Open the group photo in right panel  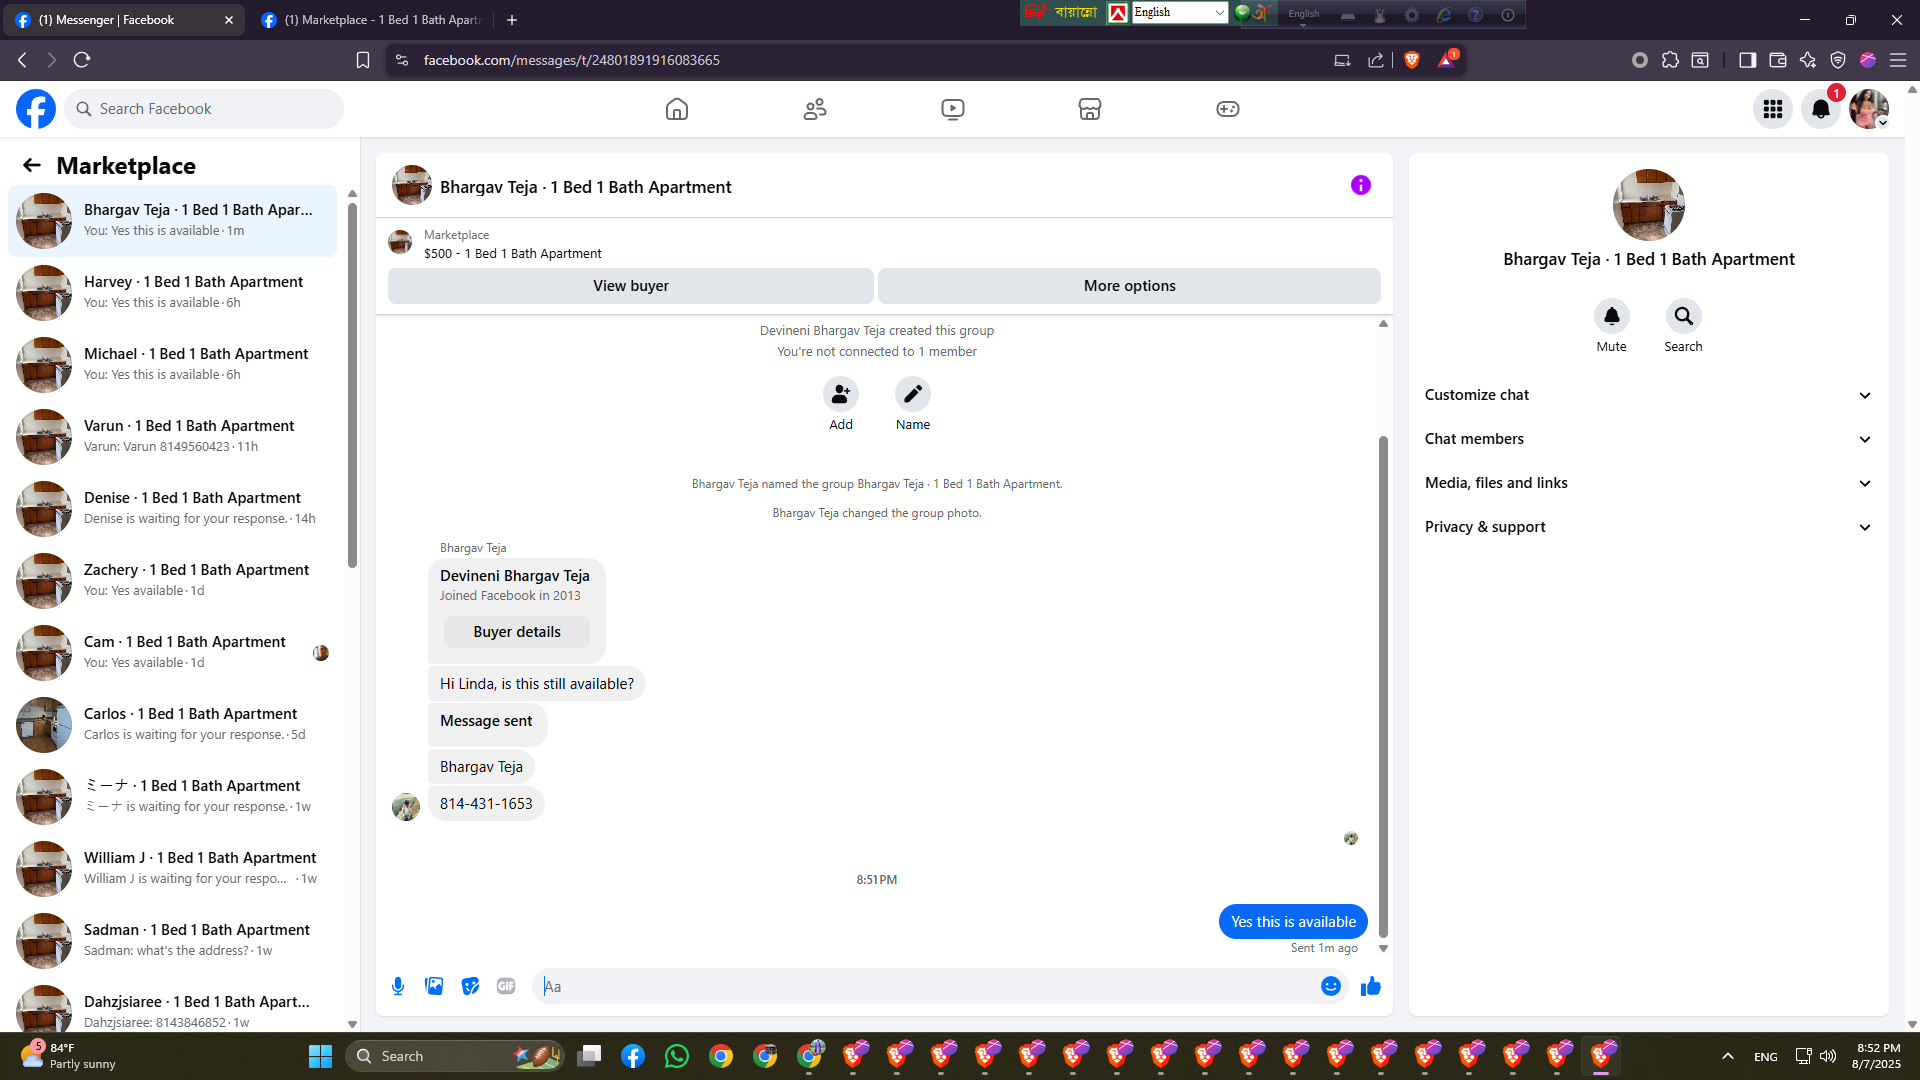click(x=1648, y=205)
